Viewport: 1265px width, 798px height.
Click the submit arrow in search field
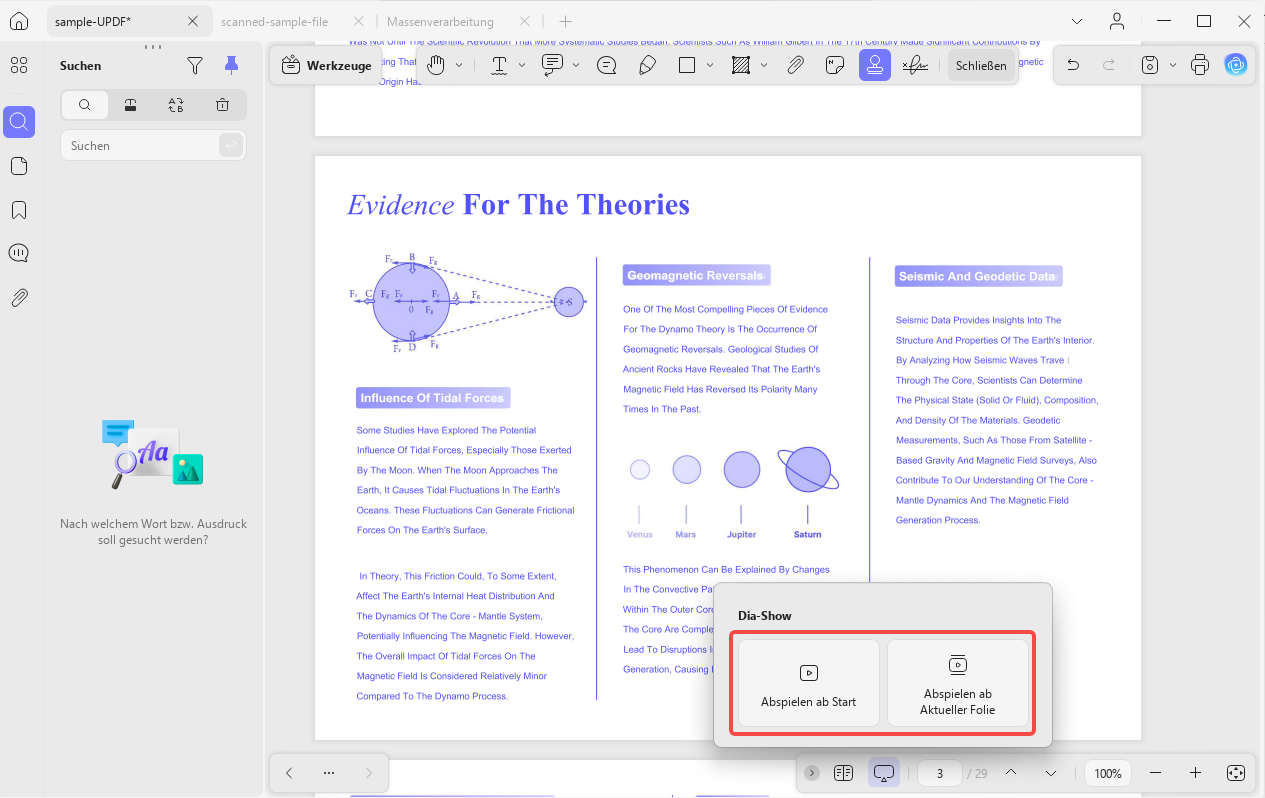(231, 145)
